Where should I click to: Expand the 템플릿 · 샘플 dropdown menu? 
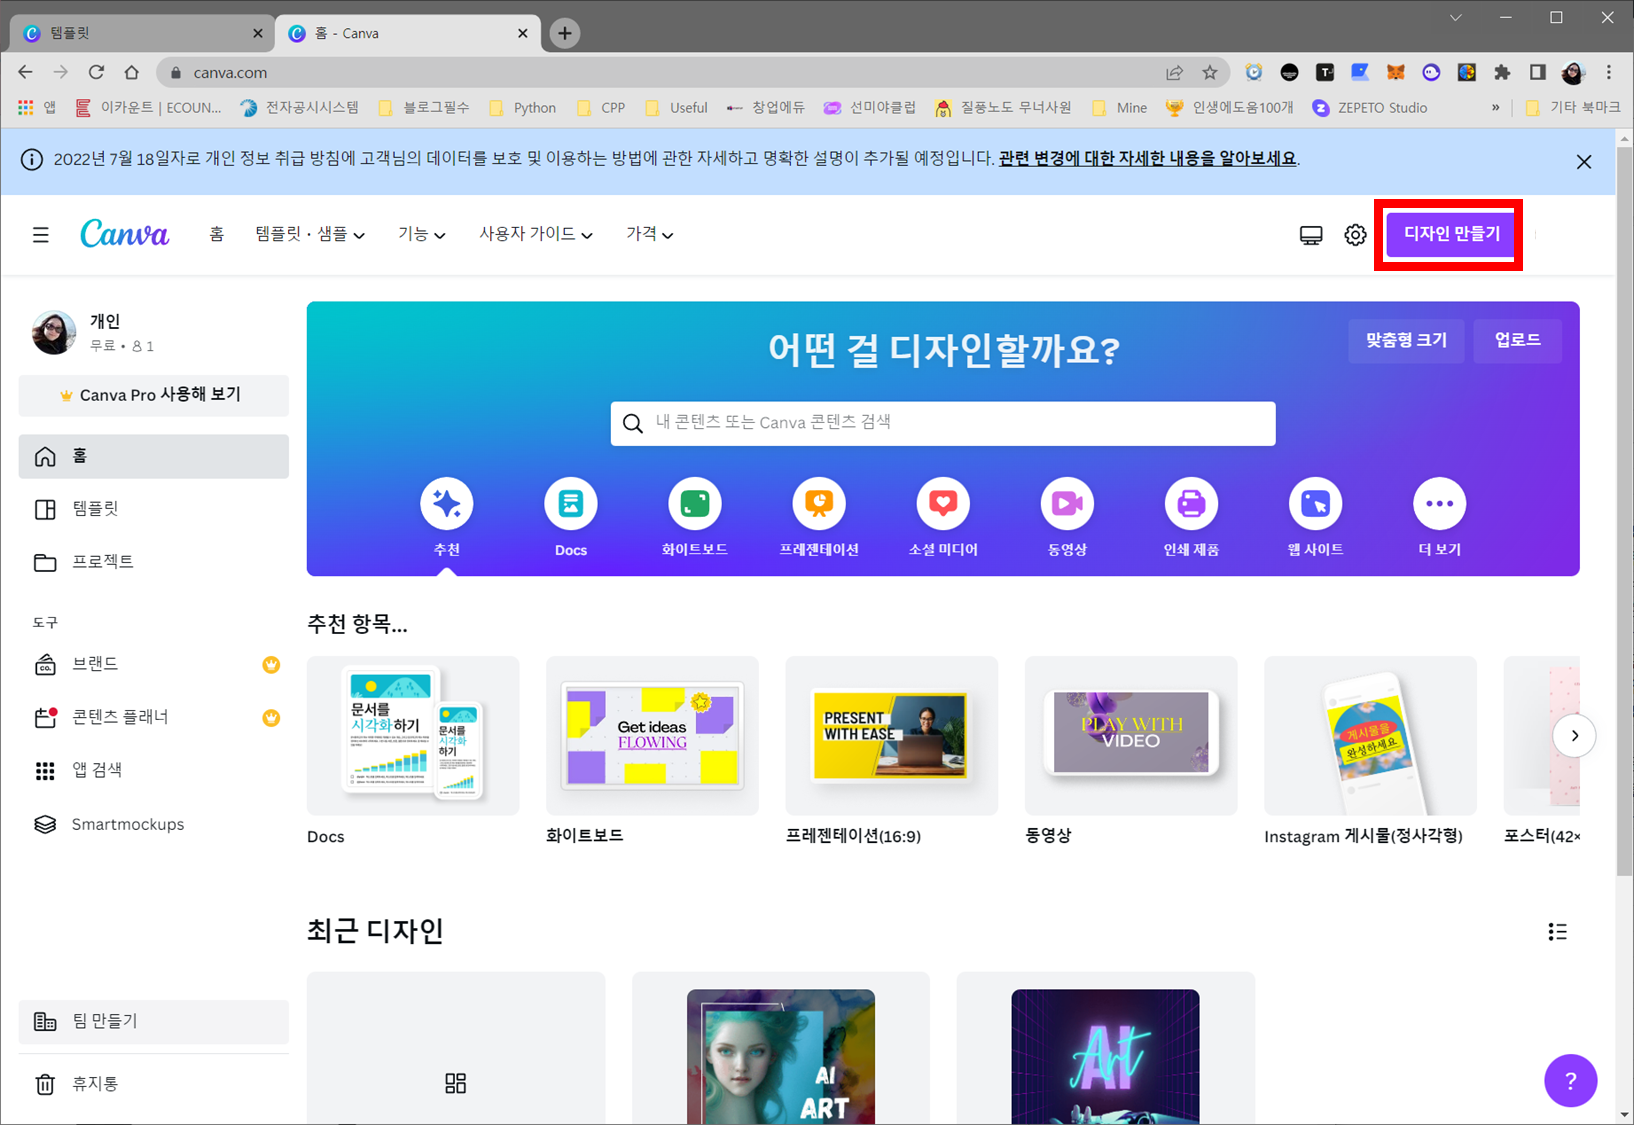point(310,234)
